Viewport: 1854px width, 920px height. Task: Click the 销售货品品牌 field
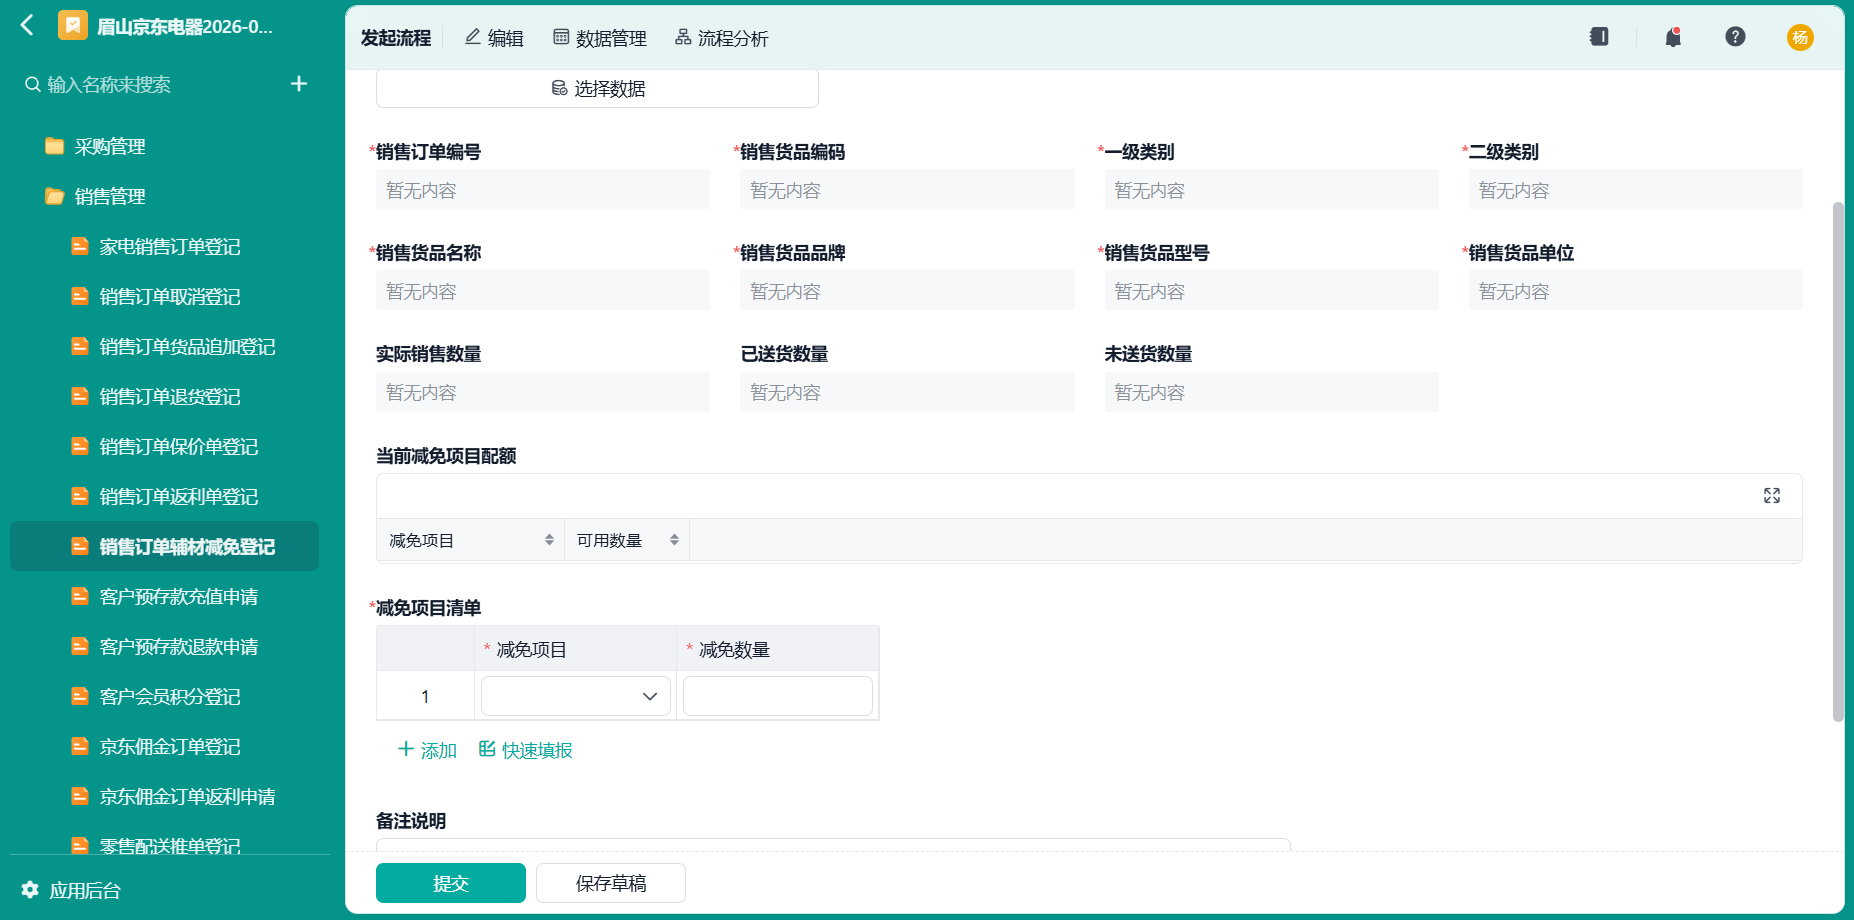[x=907, y=291]
